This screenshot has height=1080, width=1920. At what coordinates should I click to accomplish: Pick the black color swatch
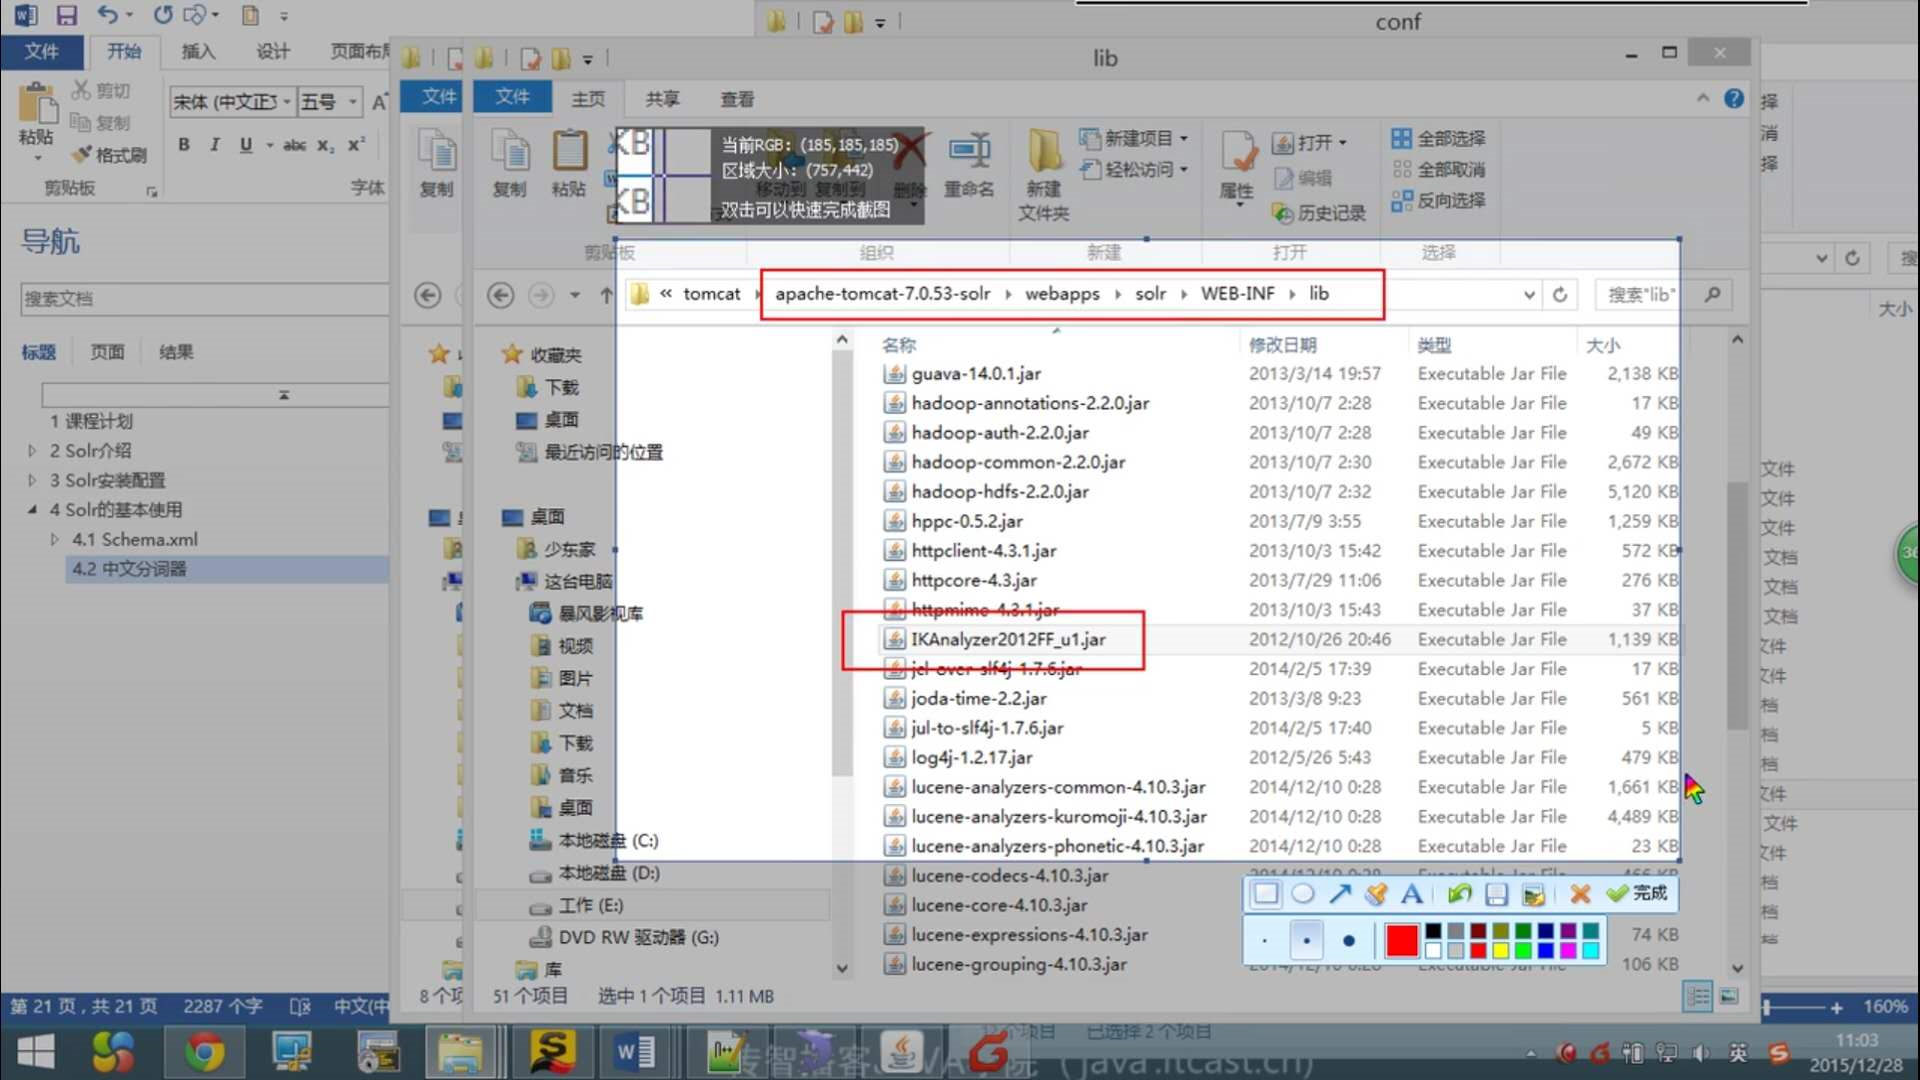point(1433,932)
